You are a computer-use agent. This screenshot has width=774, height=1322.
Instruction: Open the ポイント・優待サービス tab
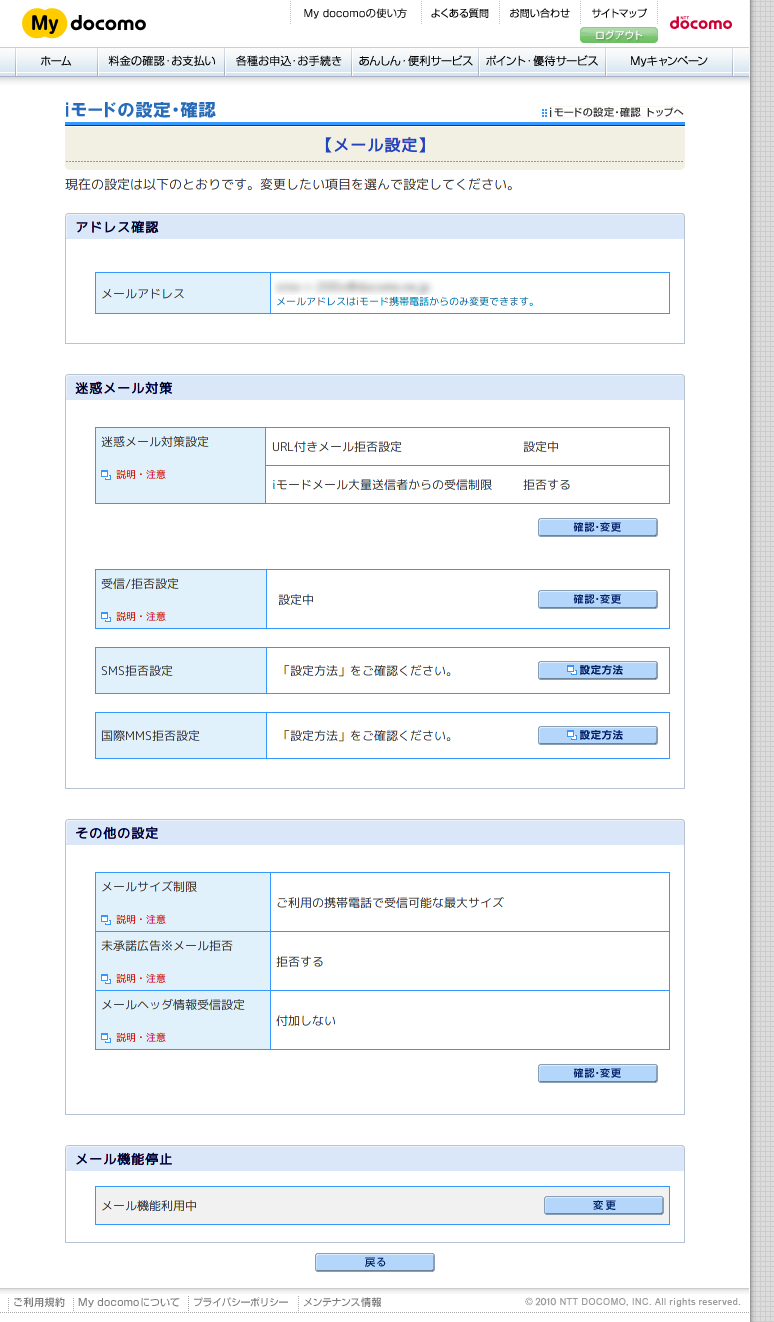click(542, 61)
